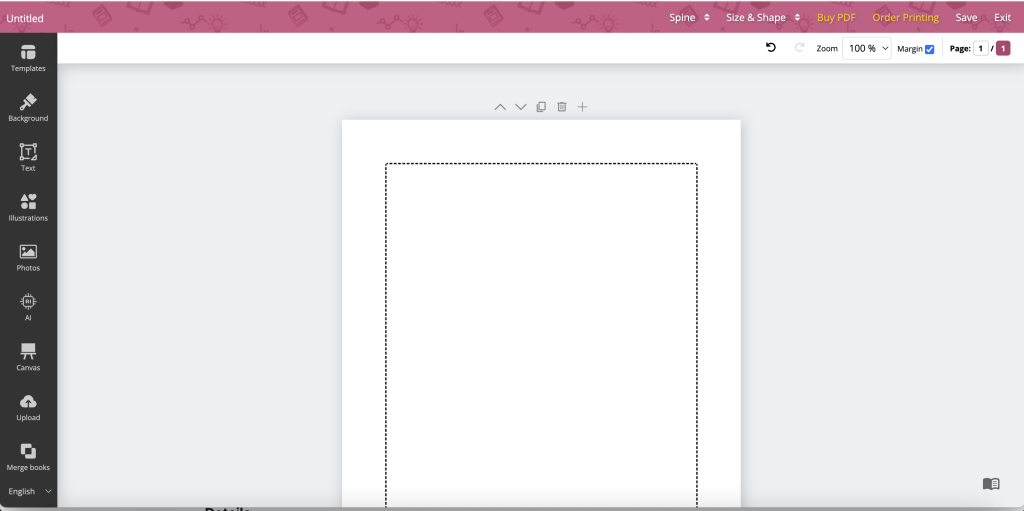Toggle the Margin checkbox
1024x511 pixels.
point(929,49)
